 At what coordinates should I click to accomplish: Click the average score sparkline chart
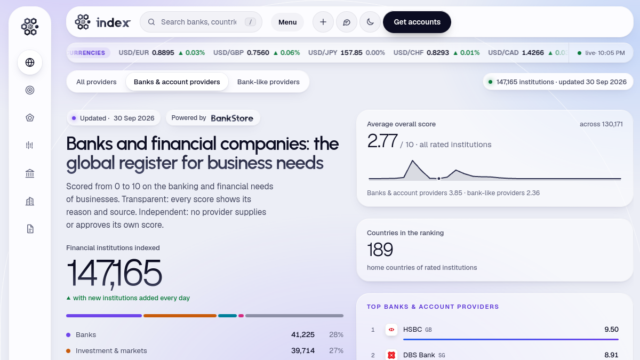(x=494, y=170)
